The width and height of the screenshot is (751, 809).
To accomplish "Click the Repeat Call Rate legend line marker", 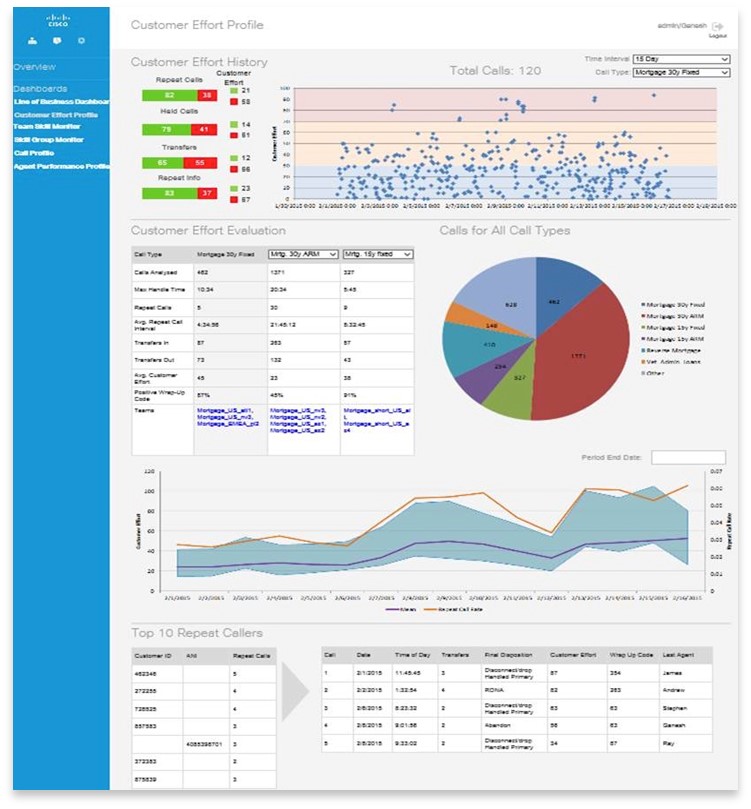I will 430,608.
